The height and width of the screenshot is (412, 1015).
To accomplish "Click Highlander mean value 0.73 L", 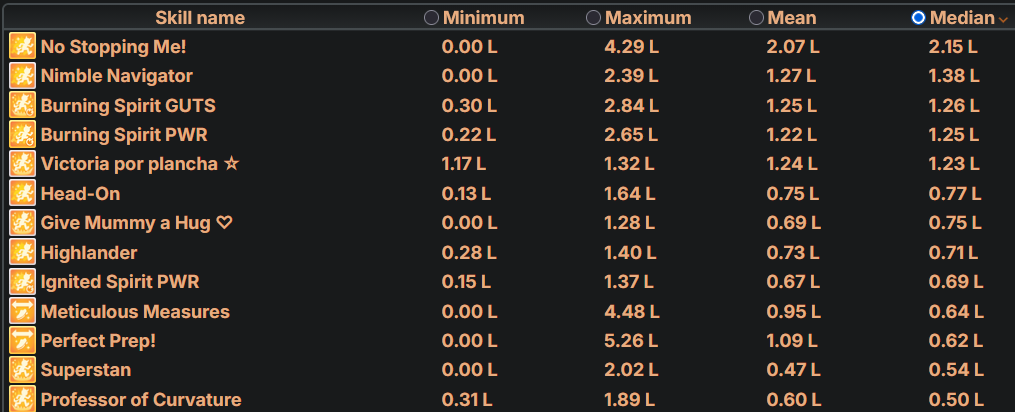I will (x=793, y=253).
